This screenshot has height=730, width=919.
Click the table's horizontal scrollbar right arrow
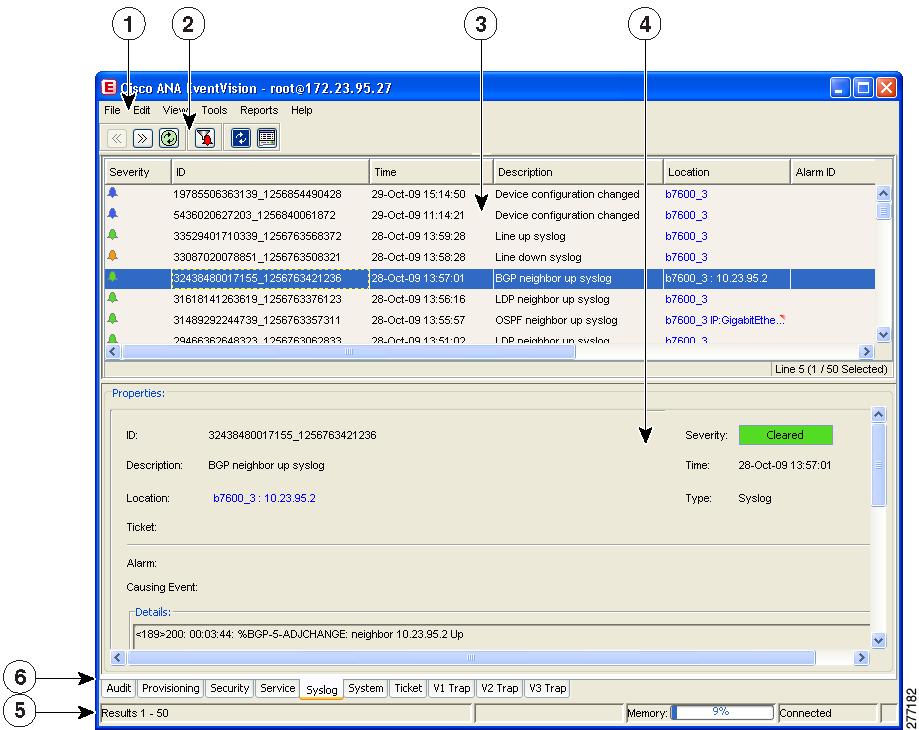(866, 352)
